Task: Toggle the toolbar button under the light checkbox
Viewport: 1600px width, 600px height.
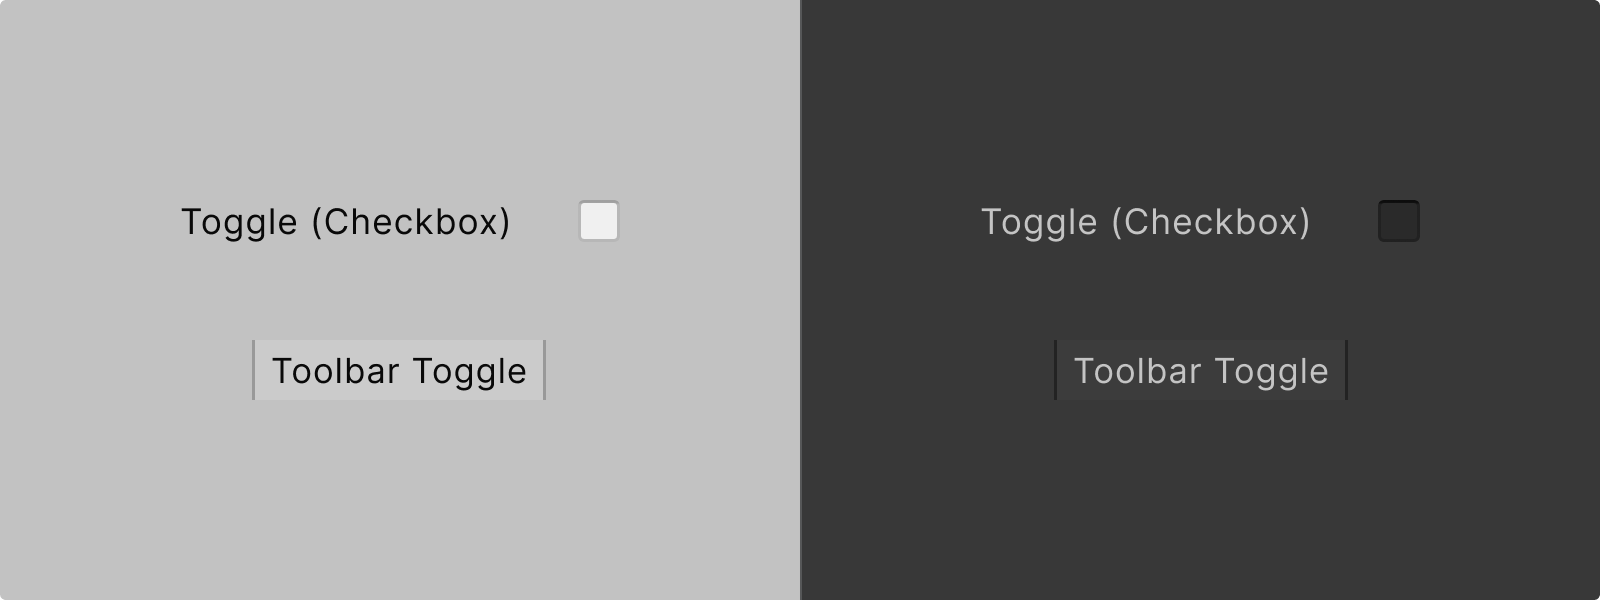Action: (x=399, y=370)
